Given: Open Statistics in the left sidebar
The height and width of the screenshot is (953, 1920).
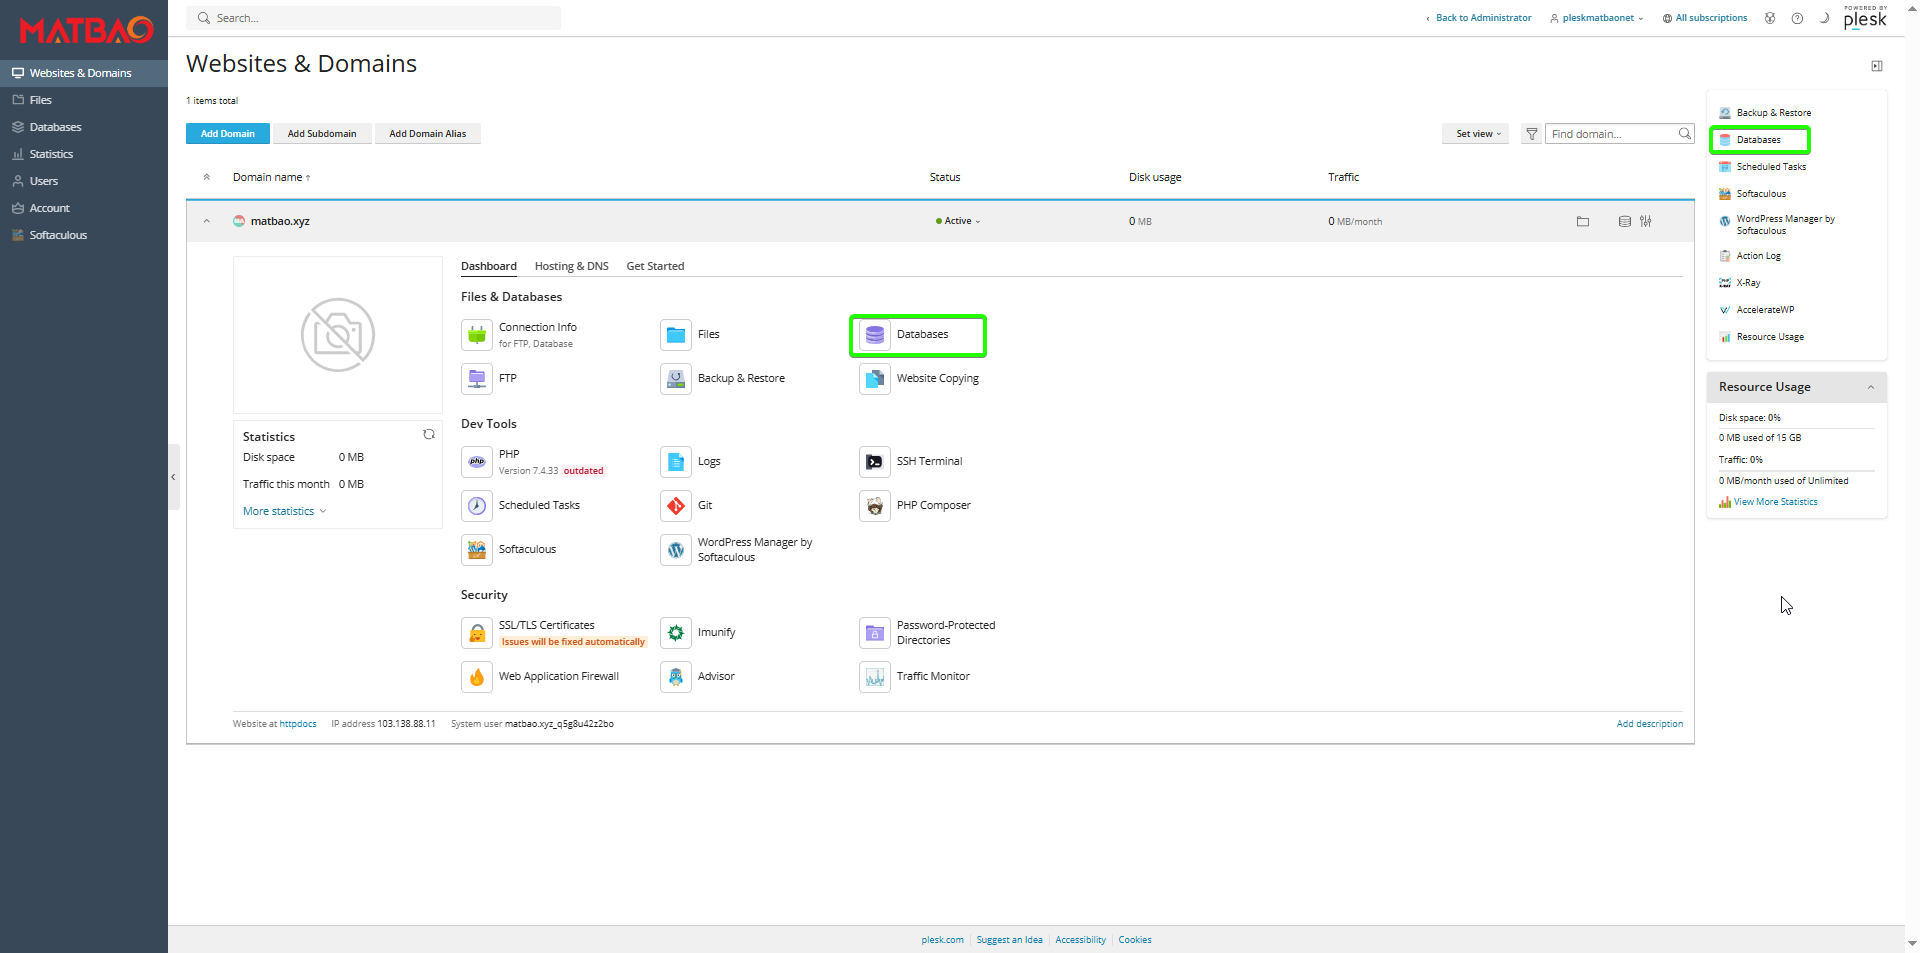Looking at the screenshot, I should [52, 154].
